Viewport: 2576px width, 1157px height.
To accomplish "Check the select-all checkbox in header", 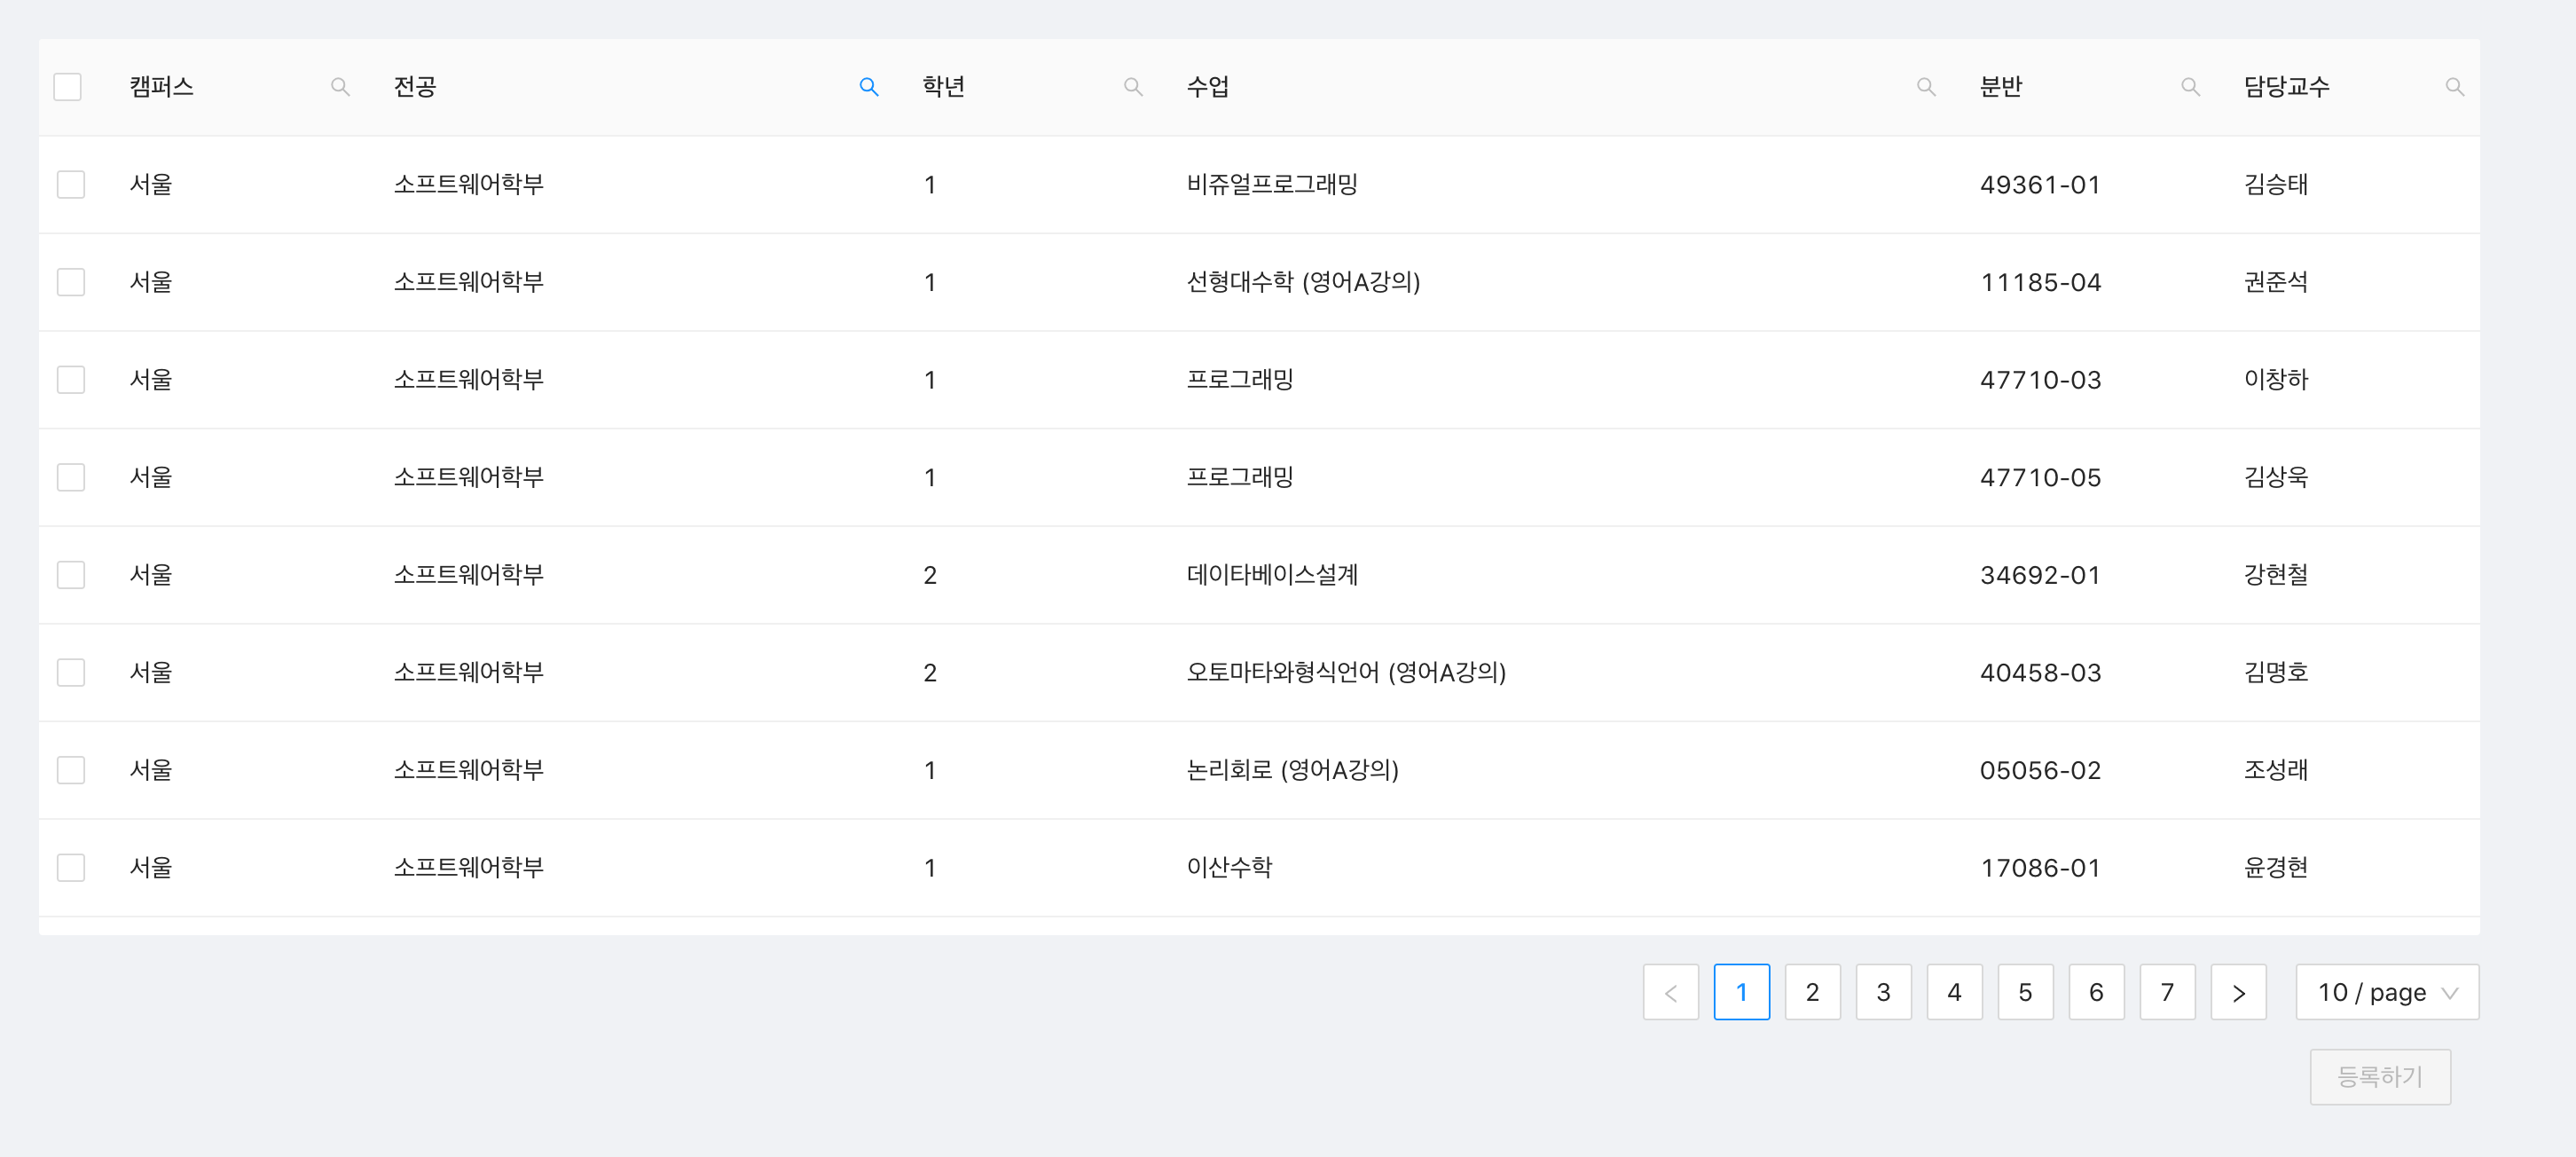I will click(x=68, y=87).
